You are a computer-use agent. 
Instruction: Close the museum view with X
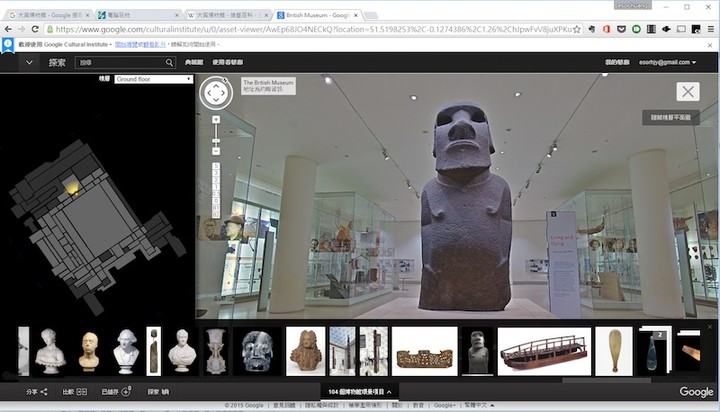click(687, 92)
